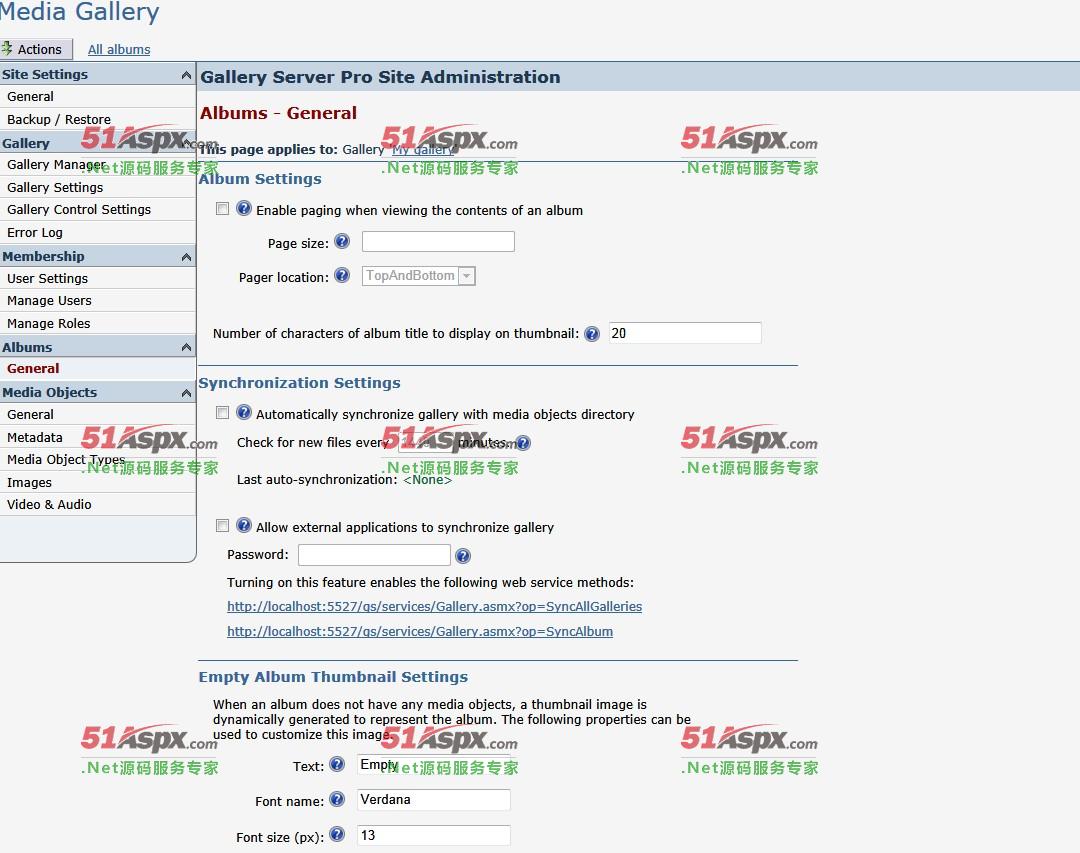The height and width of the screenshot is (853, 1080).
Task: Collapse the Albums section
Action: (186, 347)
